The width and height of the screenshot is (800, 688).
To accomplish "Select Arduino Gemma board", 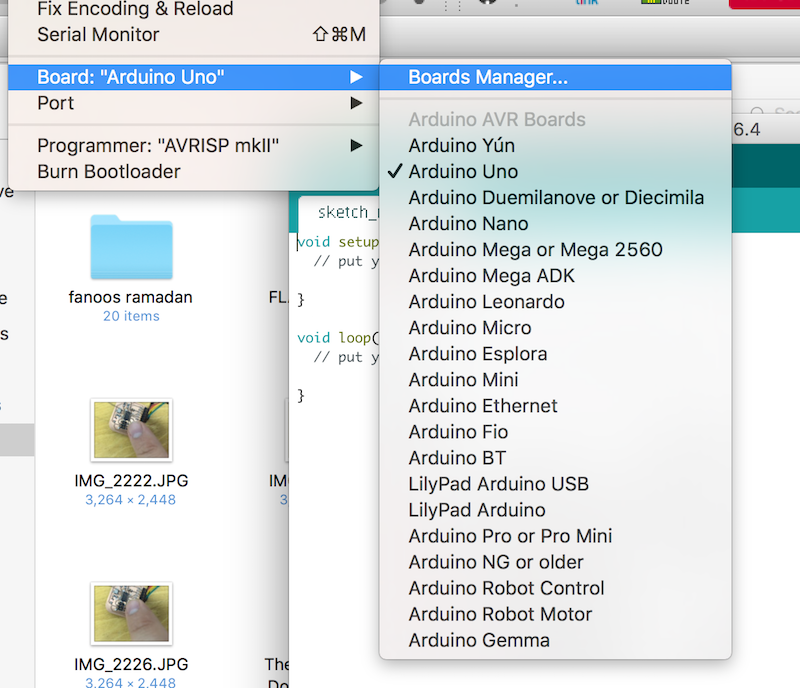I will click(555, 640).
